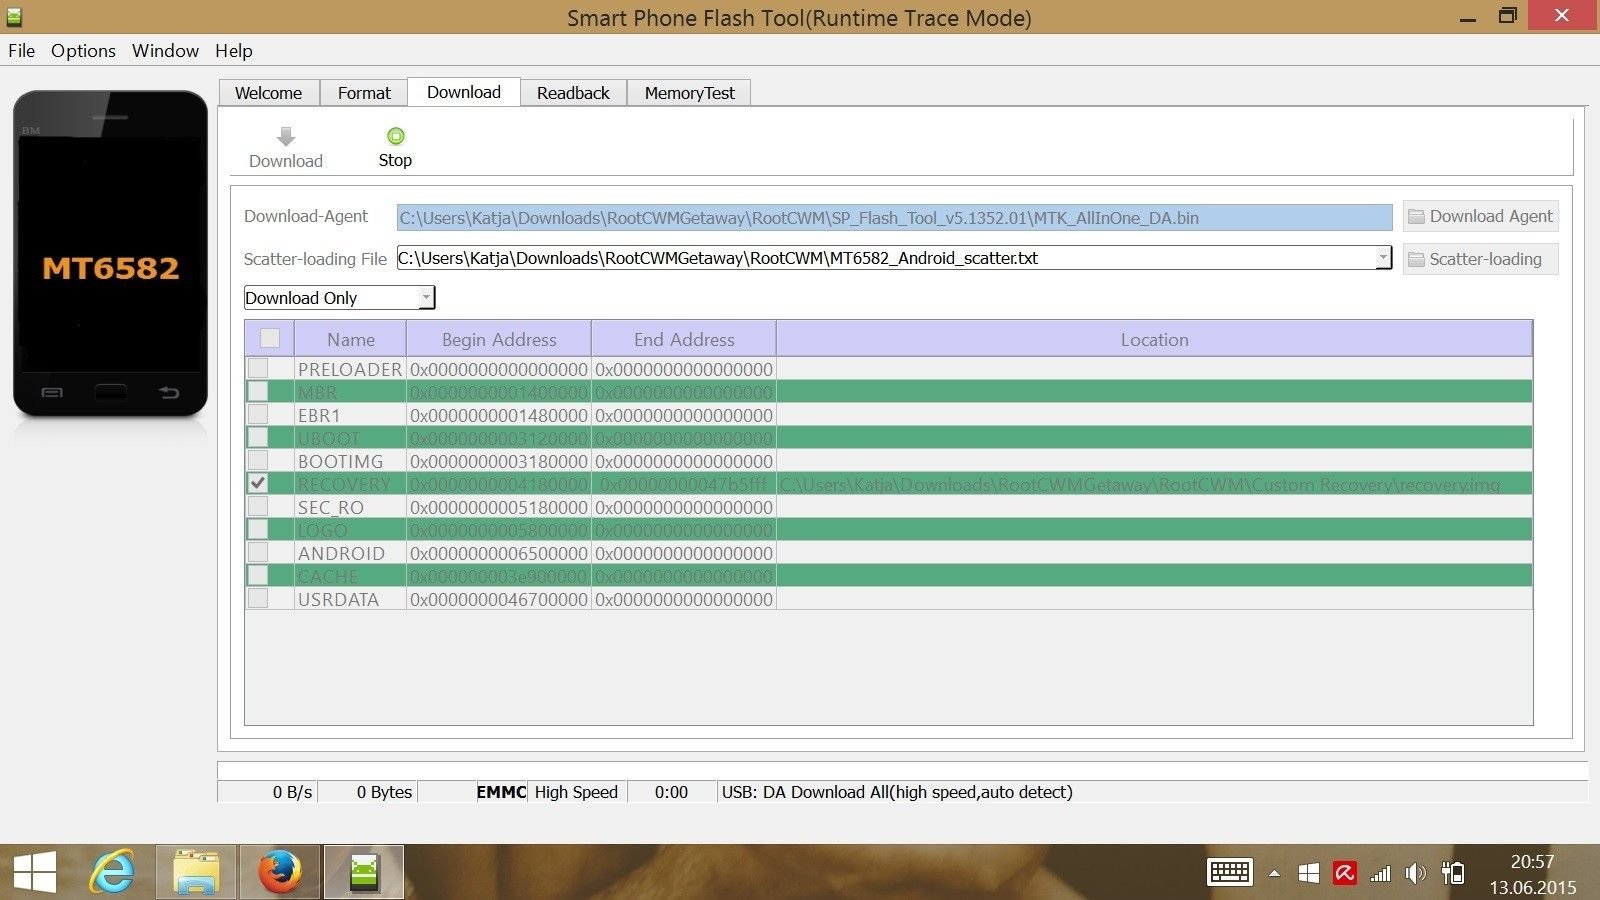Viewport: 1600px width, 900px height.
Task: Click the BOOTIMG partition name
Action: click(340, 461)
